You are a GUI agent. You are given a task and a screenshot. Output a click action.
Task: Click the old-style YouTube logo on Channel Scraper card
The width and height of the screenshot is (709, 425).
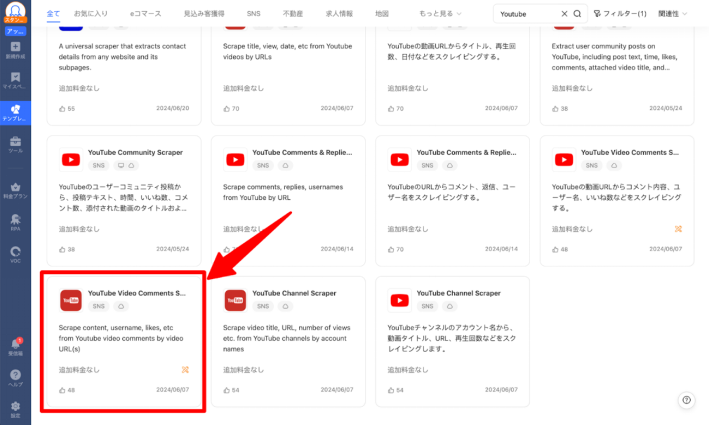click(235, 300)
